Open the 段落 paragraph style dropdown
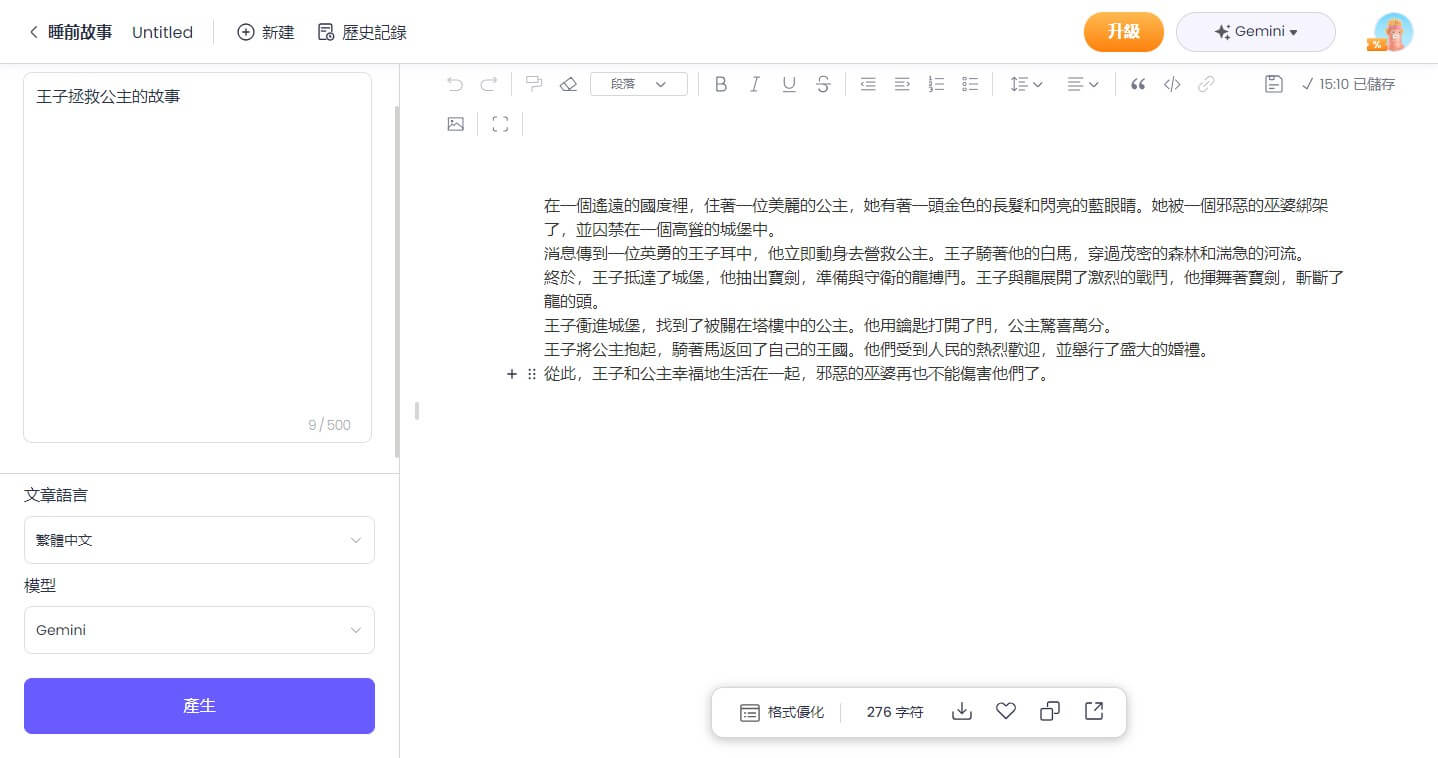This screenshot has width=1438, height=758. [x=639, y=84]
